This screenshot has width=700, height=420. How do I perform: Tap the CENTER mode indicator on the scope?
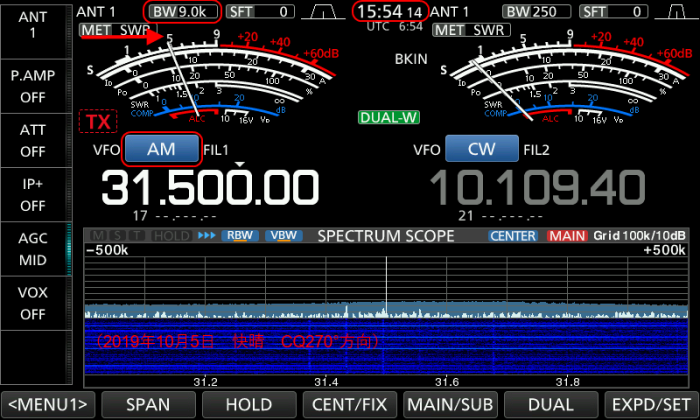pyautogui.click(x=513, y=236)
